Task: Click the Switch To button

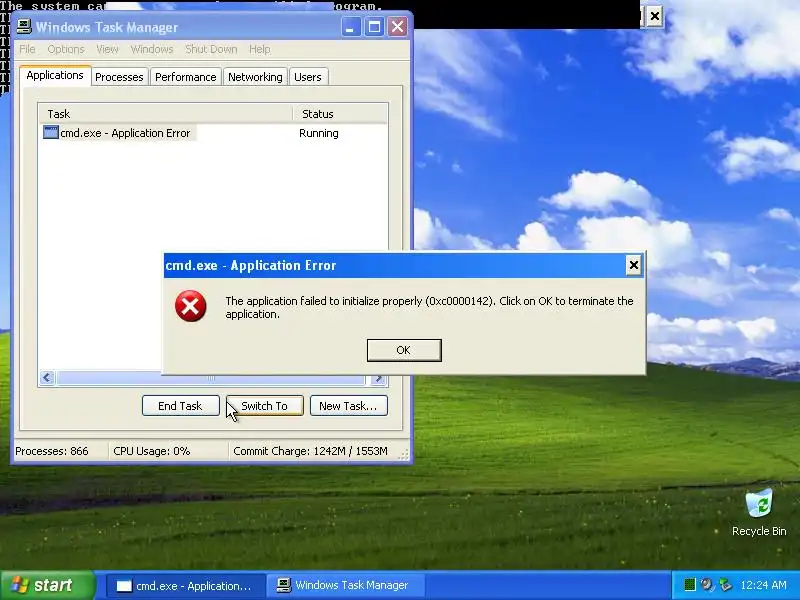Action: click(x=265, y=406)
